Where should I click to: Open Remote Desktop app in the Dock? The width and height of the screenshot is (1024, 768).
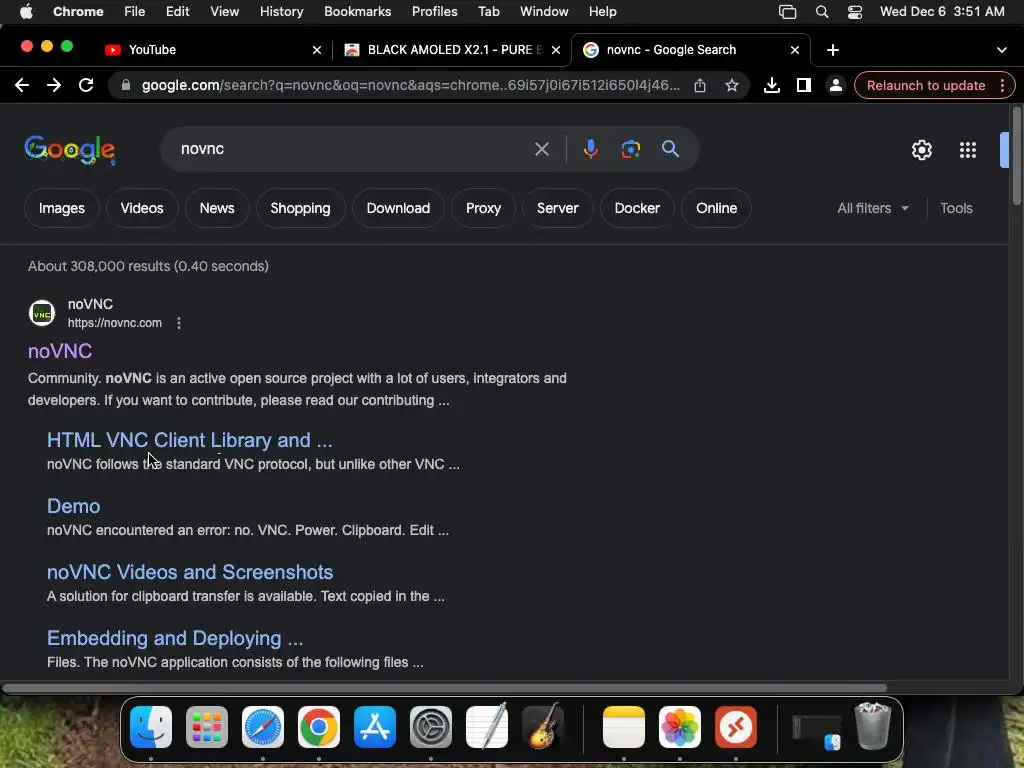pyautogui.click(x=736, y=726)
